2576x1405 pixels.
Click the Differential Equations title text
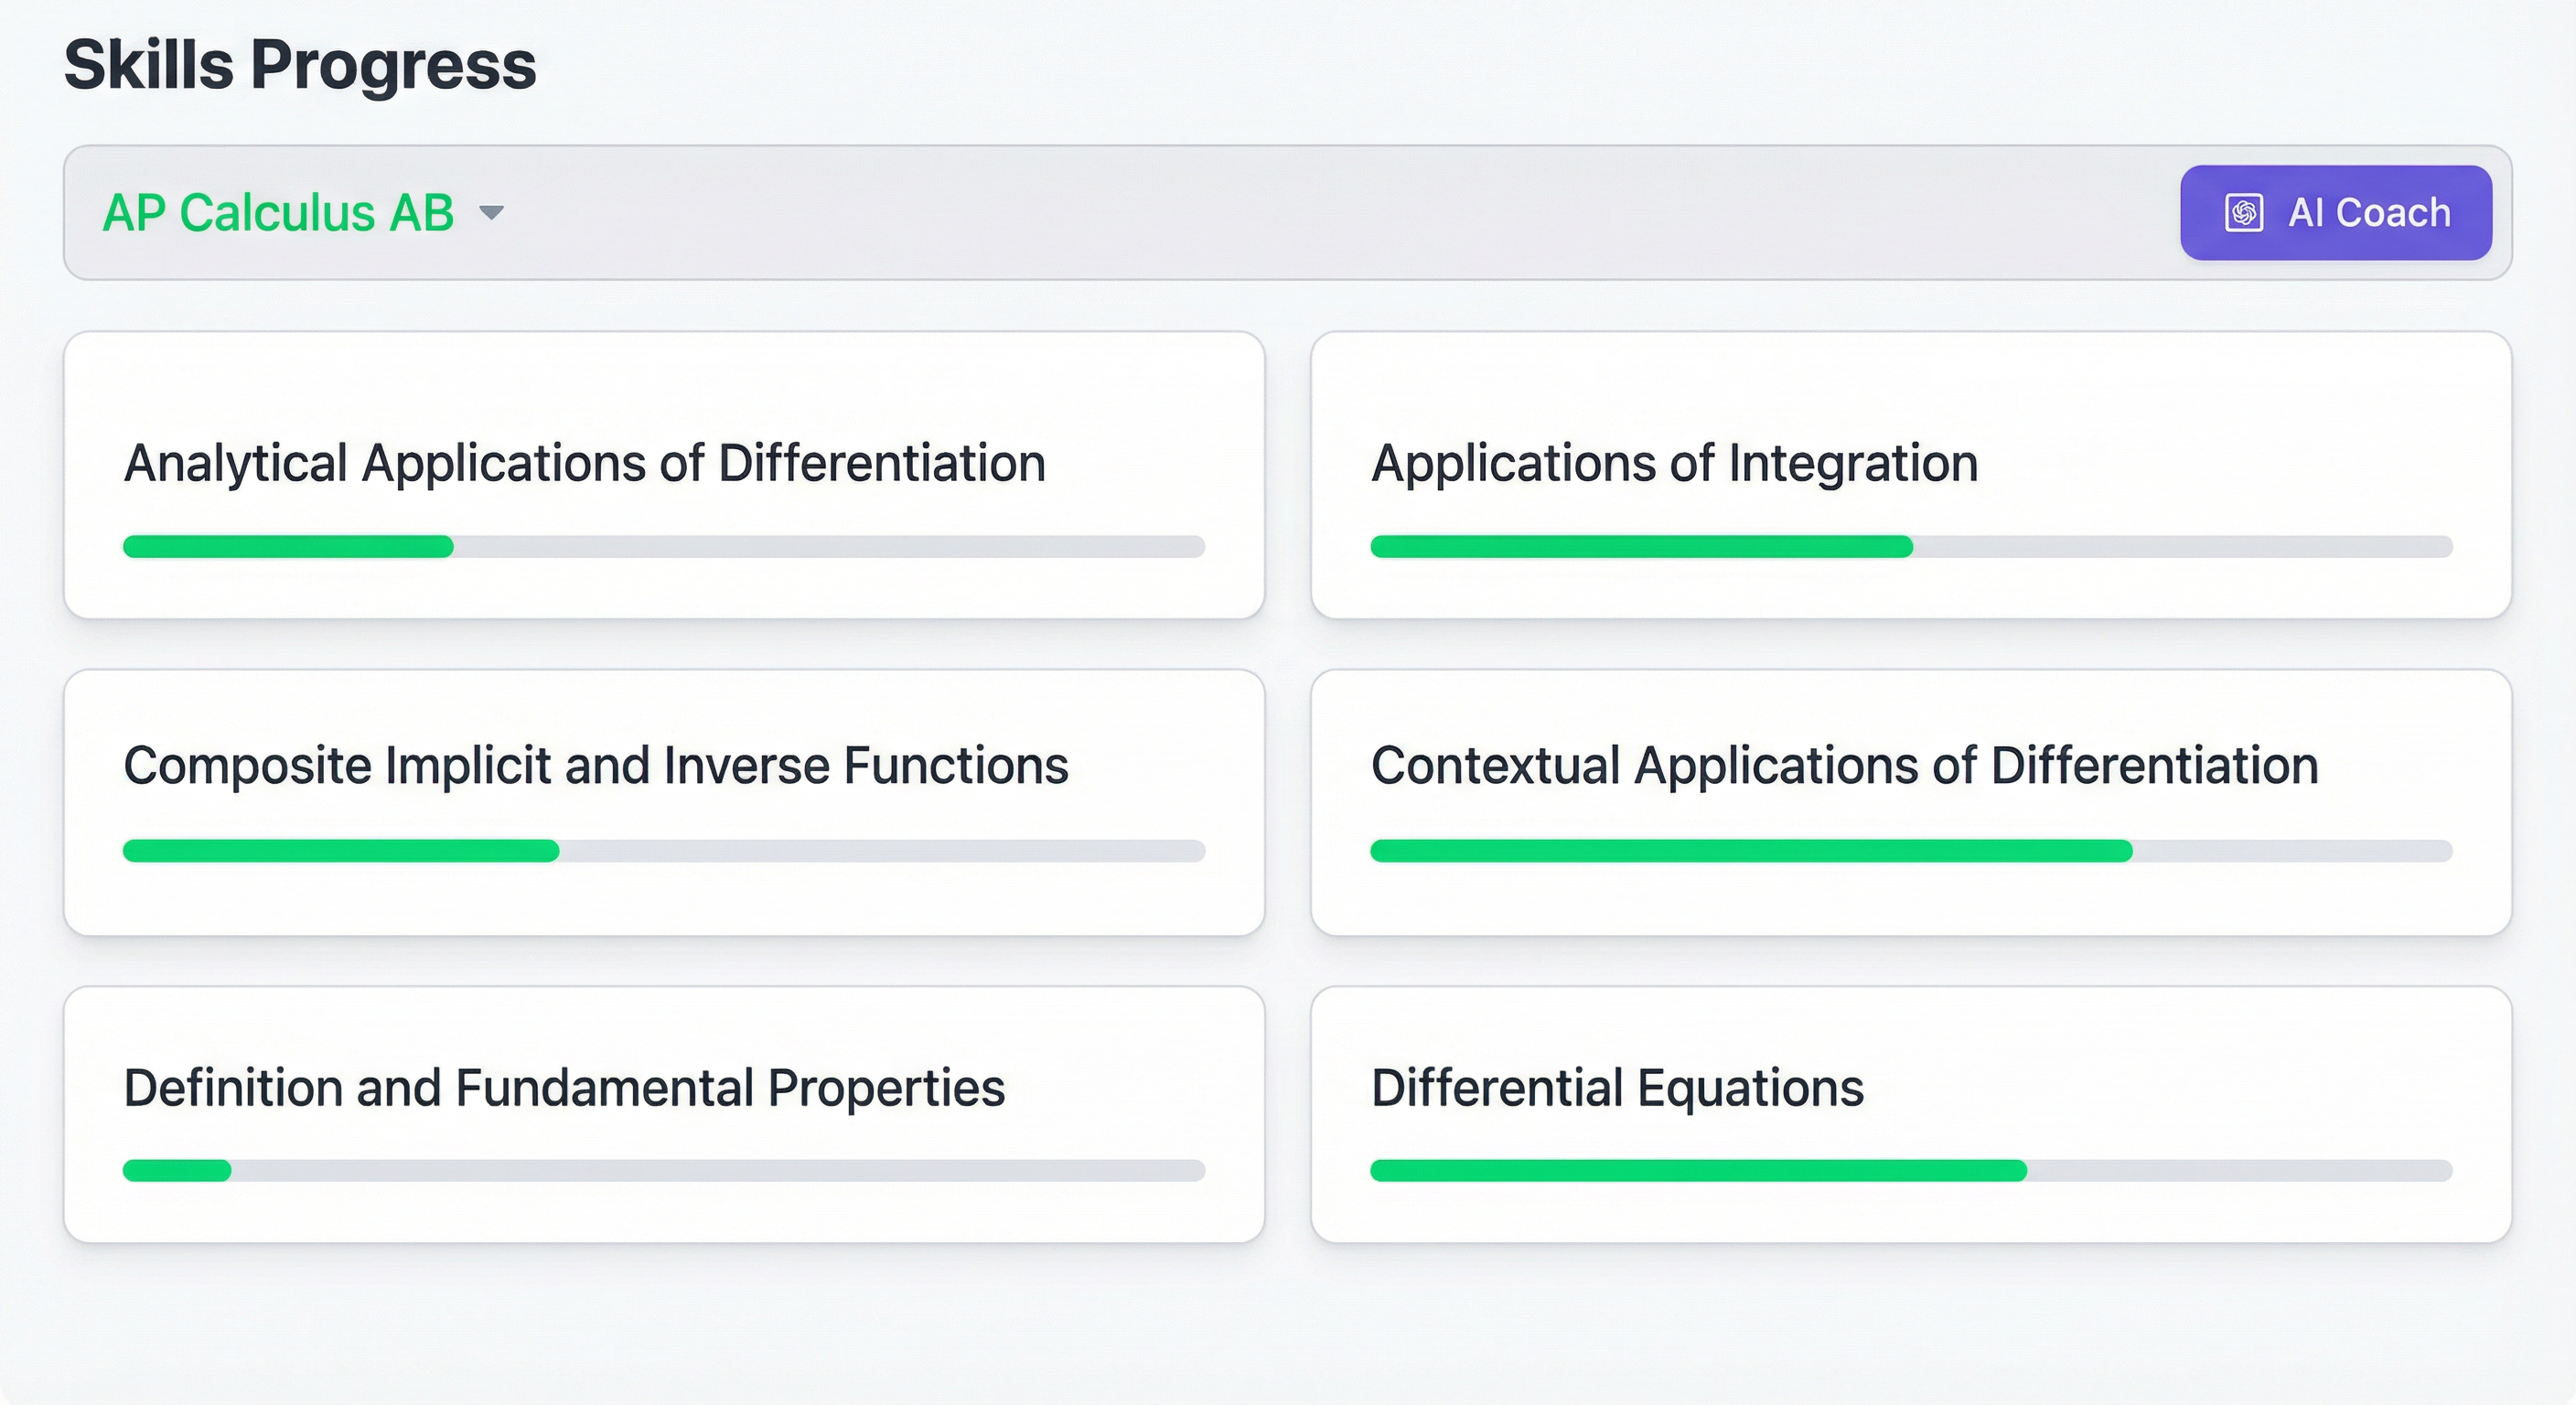(x=1617, y=1088)
